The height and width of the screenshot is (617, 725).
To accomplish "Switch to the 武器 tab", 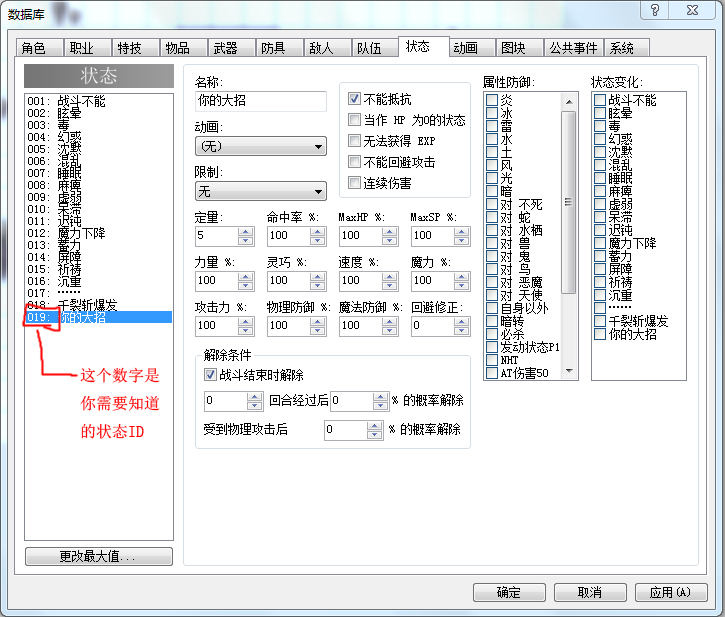I will (x=231, y=48).
